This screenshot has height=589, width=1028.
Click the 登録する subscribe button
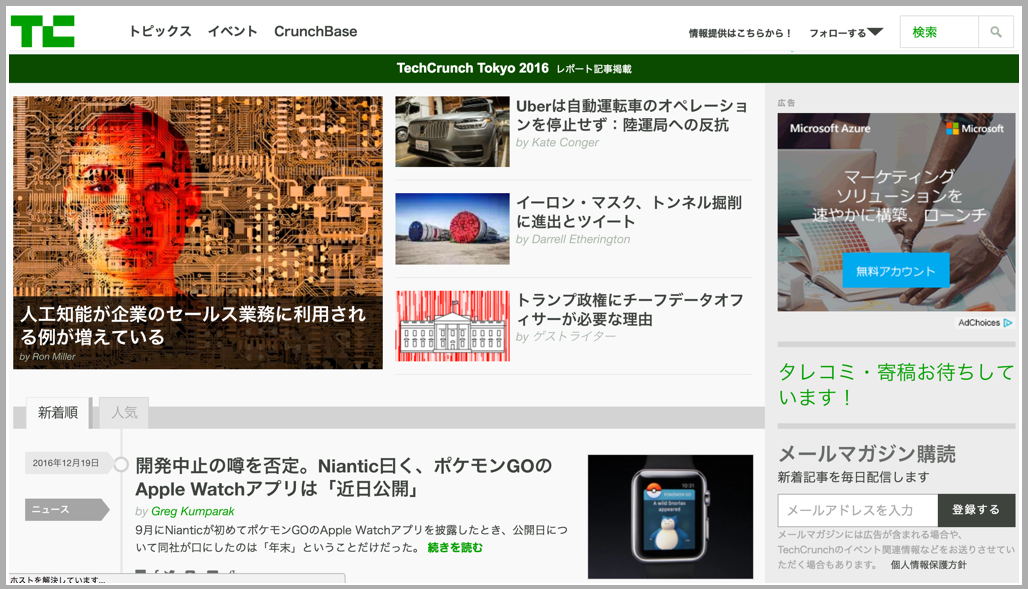(x=976, y=510)
